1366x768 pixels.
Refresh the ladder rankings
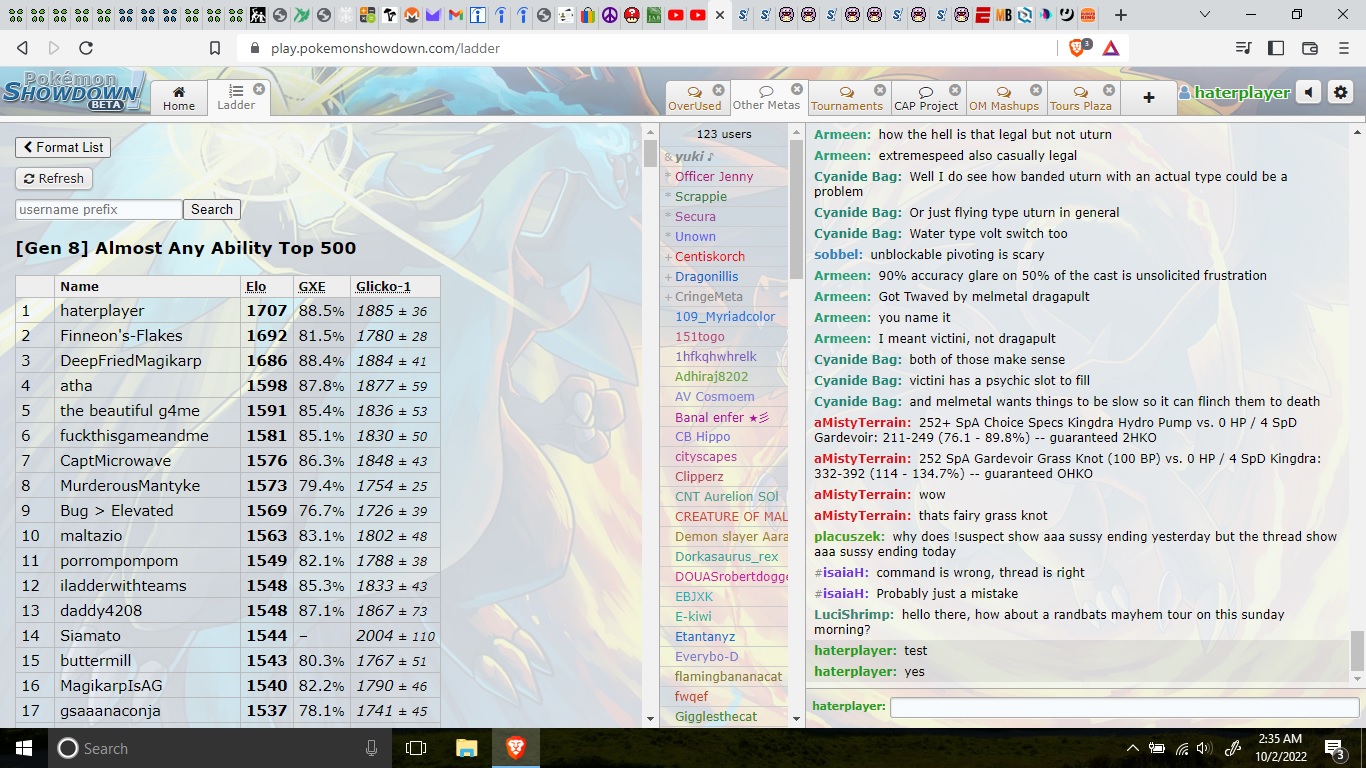pyautogui.click(x=54, y=178)
